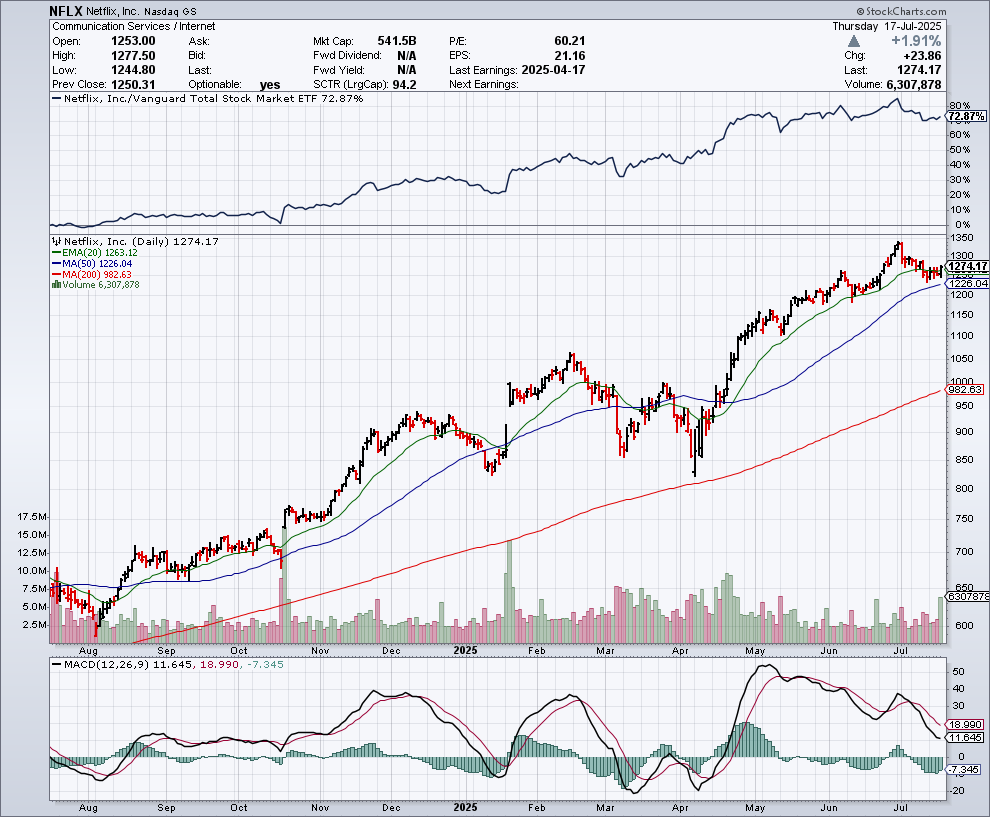
Task: Click the 72.87% marker on the relative-strength axis
Action: pyautogui.click(x=966, y=116)
